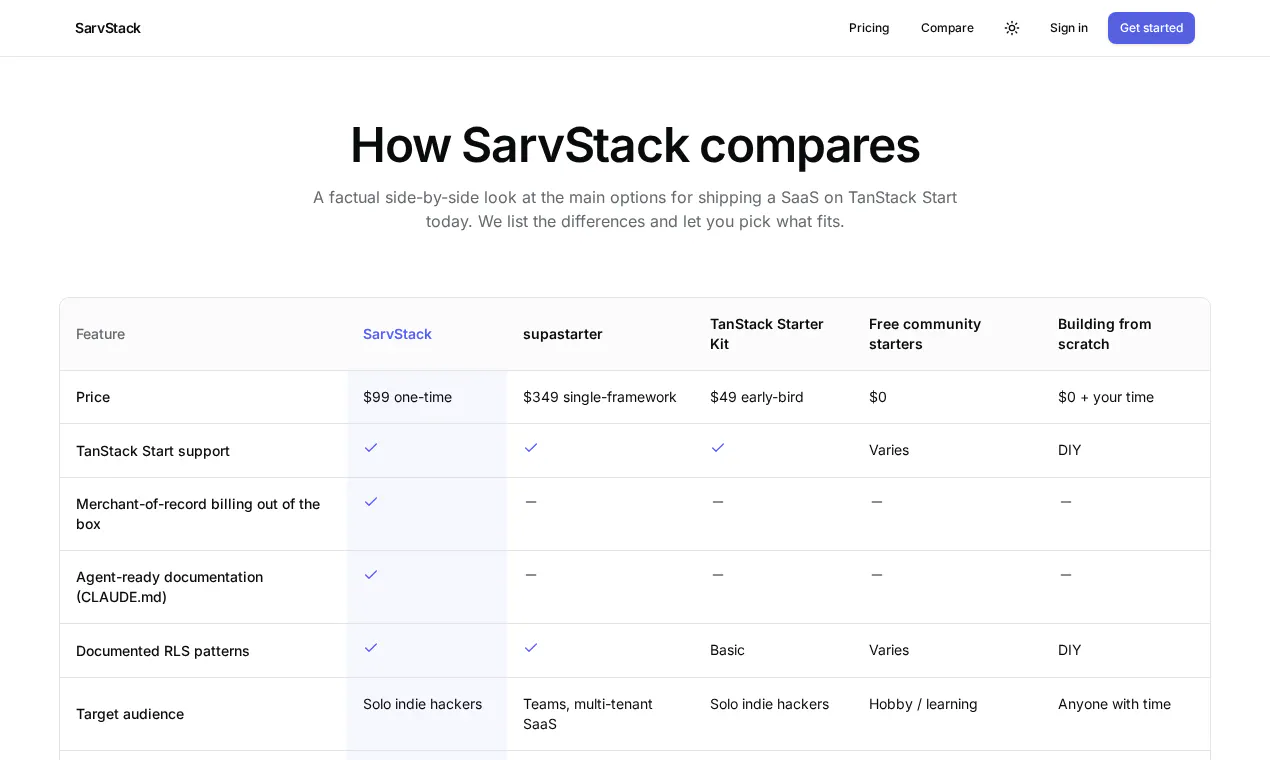
Task: Click DIY in TanStack Start support row
Action: pos(1070,450)
